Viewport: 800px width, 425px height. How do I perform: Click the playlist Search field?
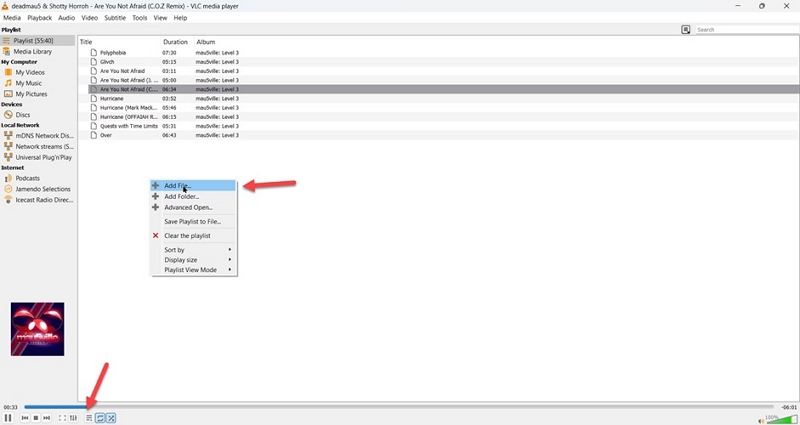pos(747,30)
